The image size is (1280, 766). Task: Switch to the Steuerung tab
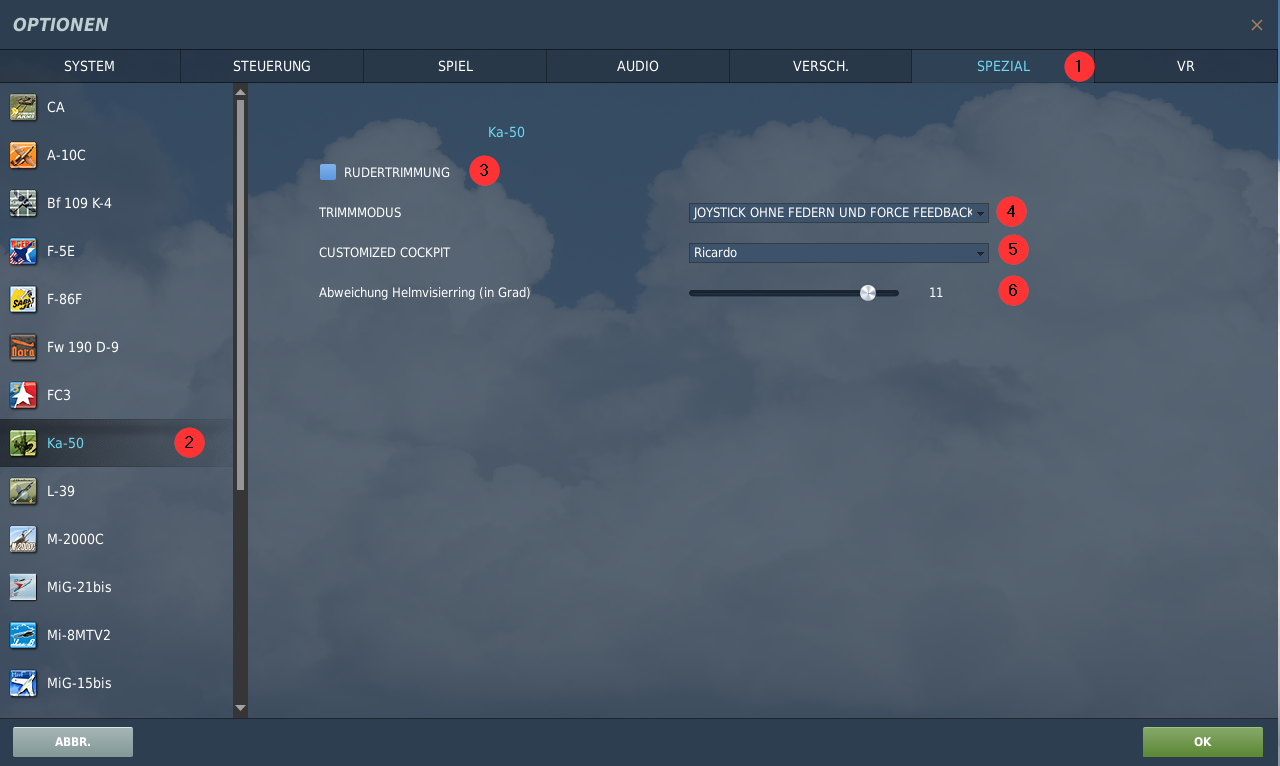(272, 66)
